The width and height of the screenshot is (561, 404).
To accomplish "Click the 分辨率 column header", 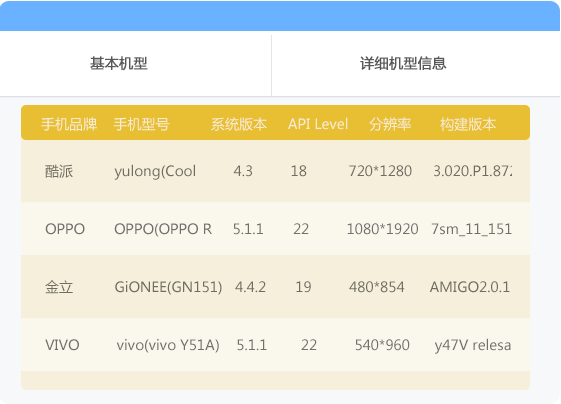I will click(390, 124).
